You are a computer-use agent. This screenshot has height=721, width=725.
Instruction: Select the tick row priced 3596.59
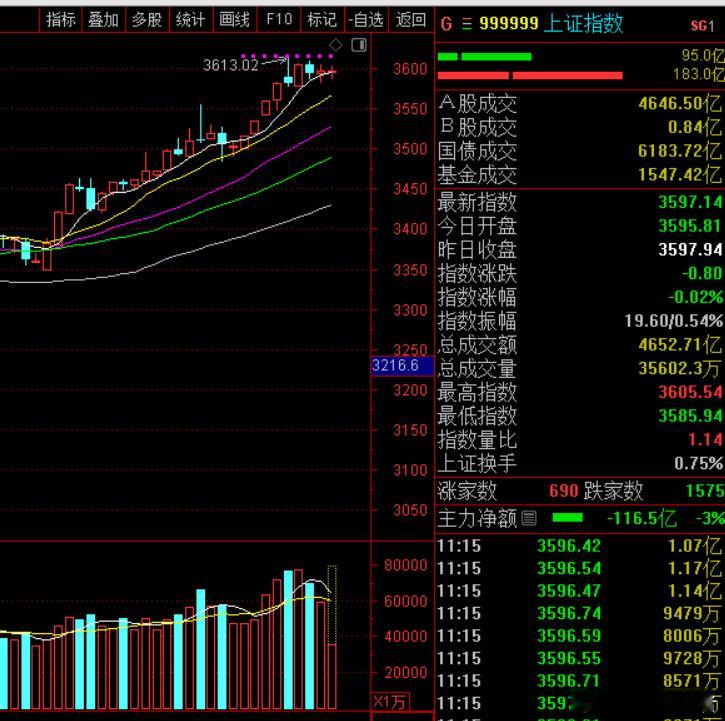coord(580,636)
